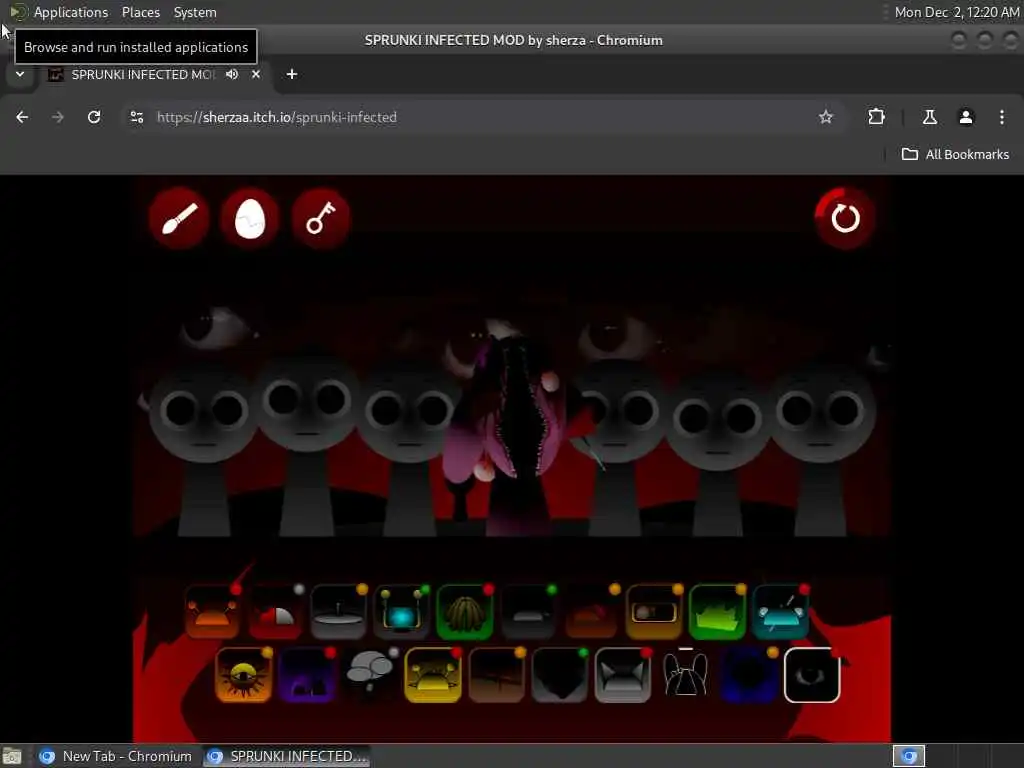This screenshot has height=768, width=1024.
Task: Expand the tab search dropdown
Action: pos(20,74)
